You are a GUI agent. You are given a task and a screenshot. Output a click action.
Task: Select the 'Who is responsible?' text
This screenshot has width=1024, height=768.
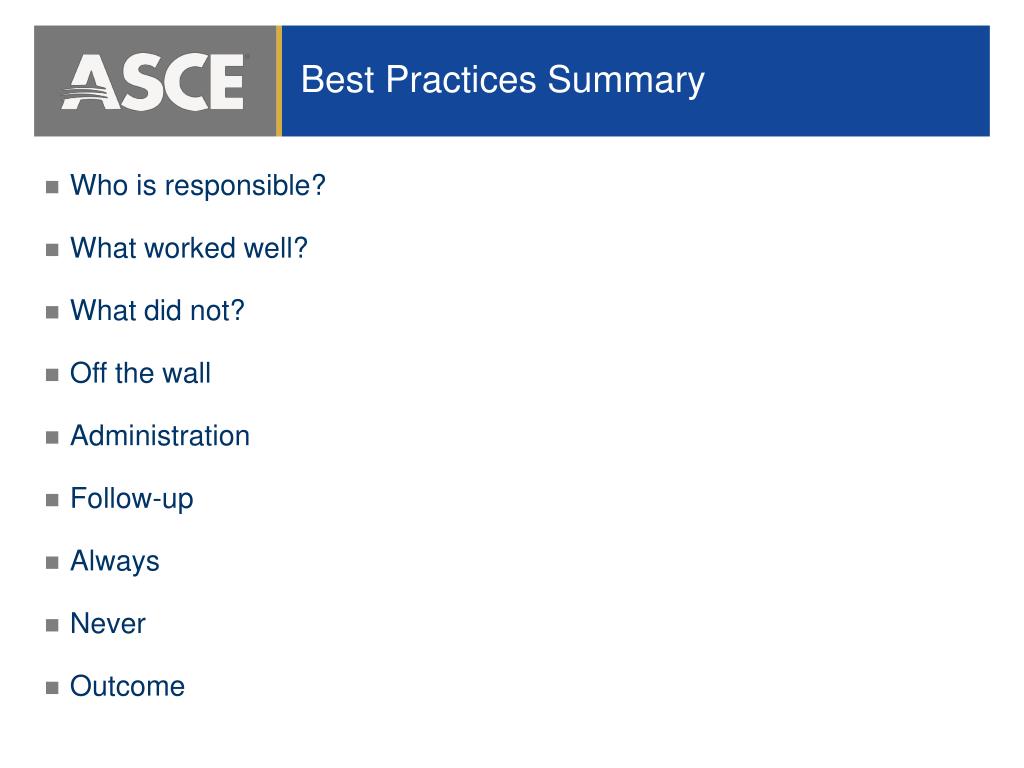(198, 186)
